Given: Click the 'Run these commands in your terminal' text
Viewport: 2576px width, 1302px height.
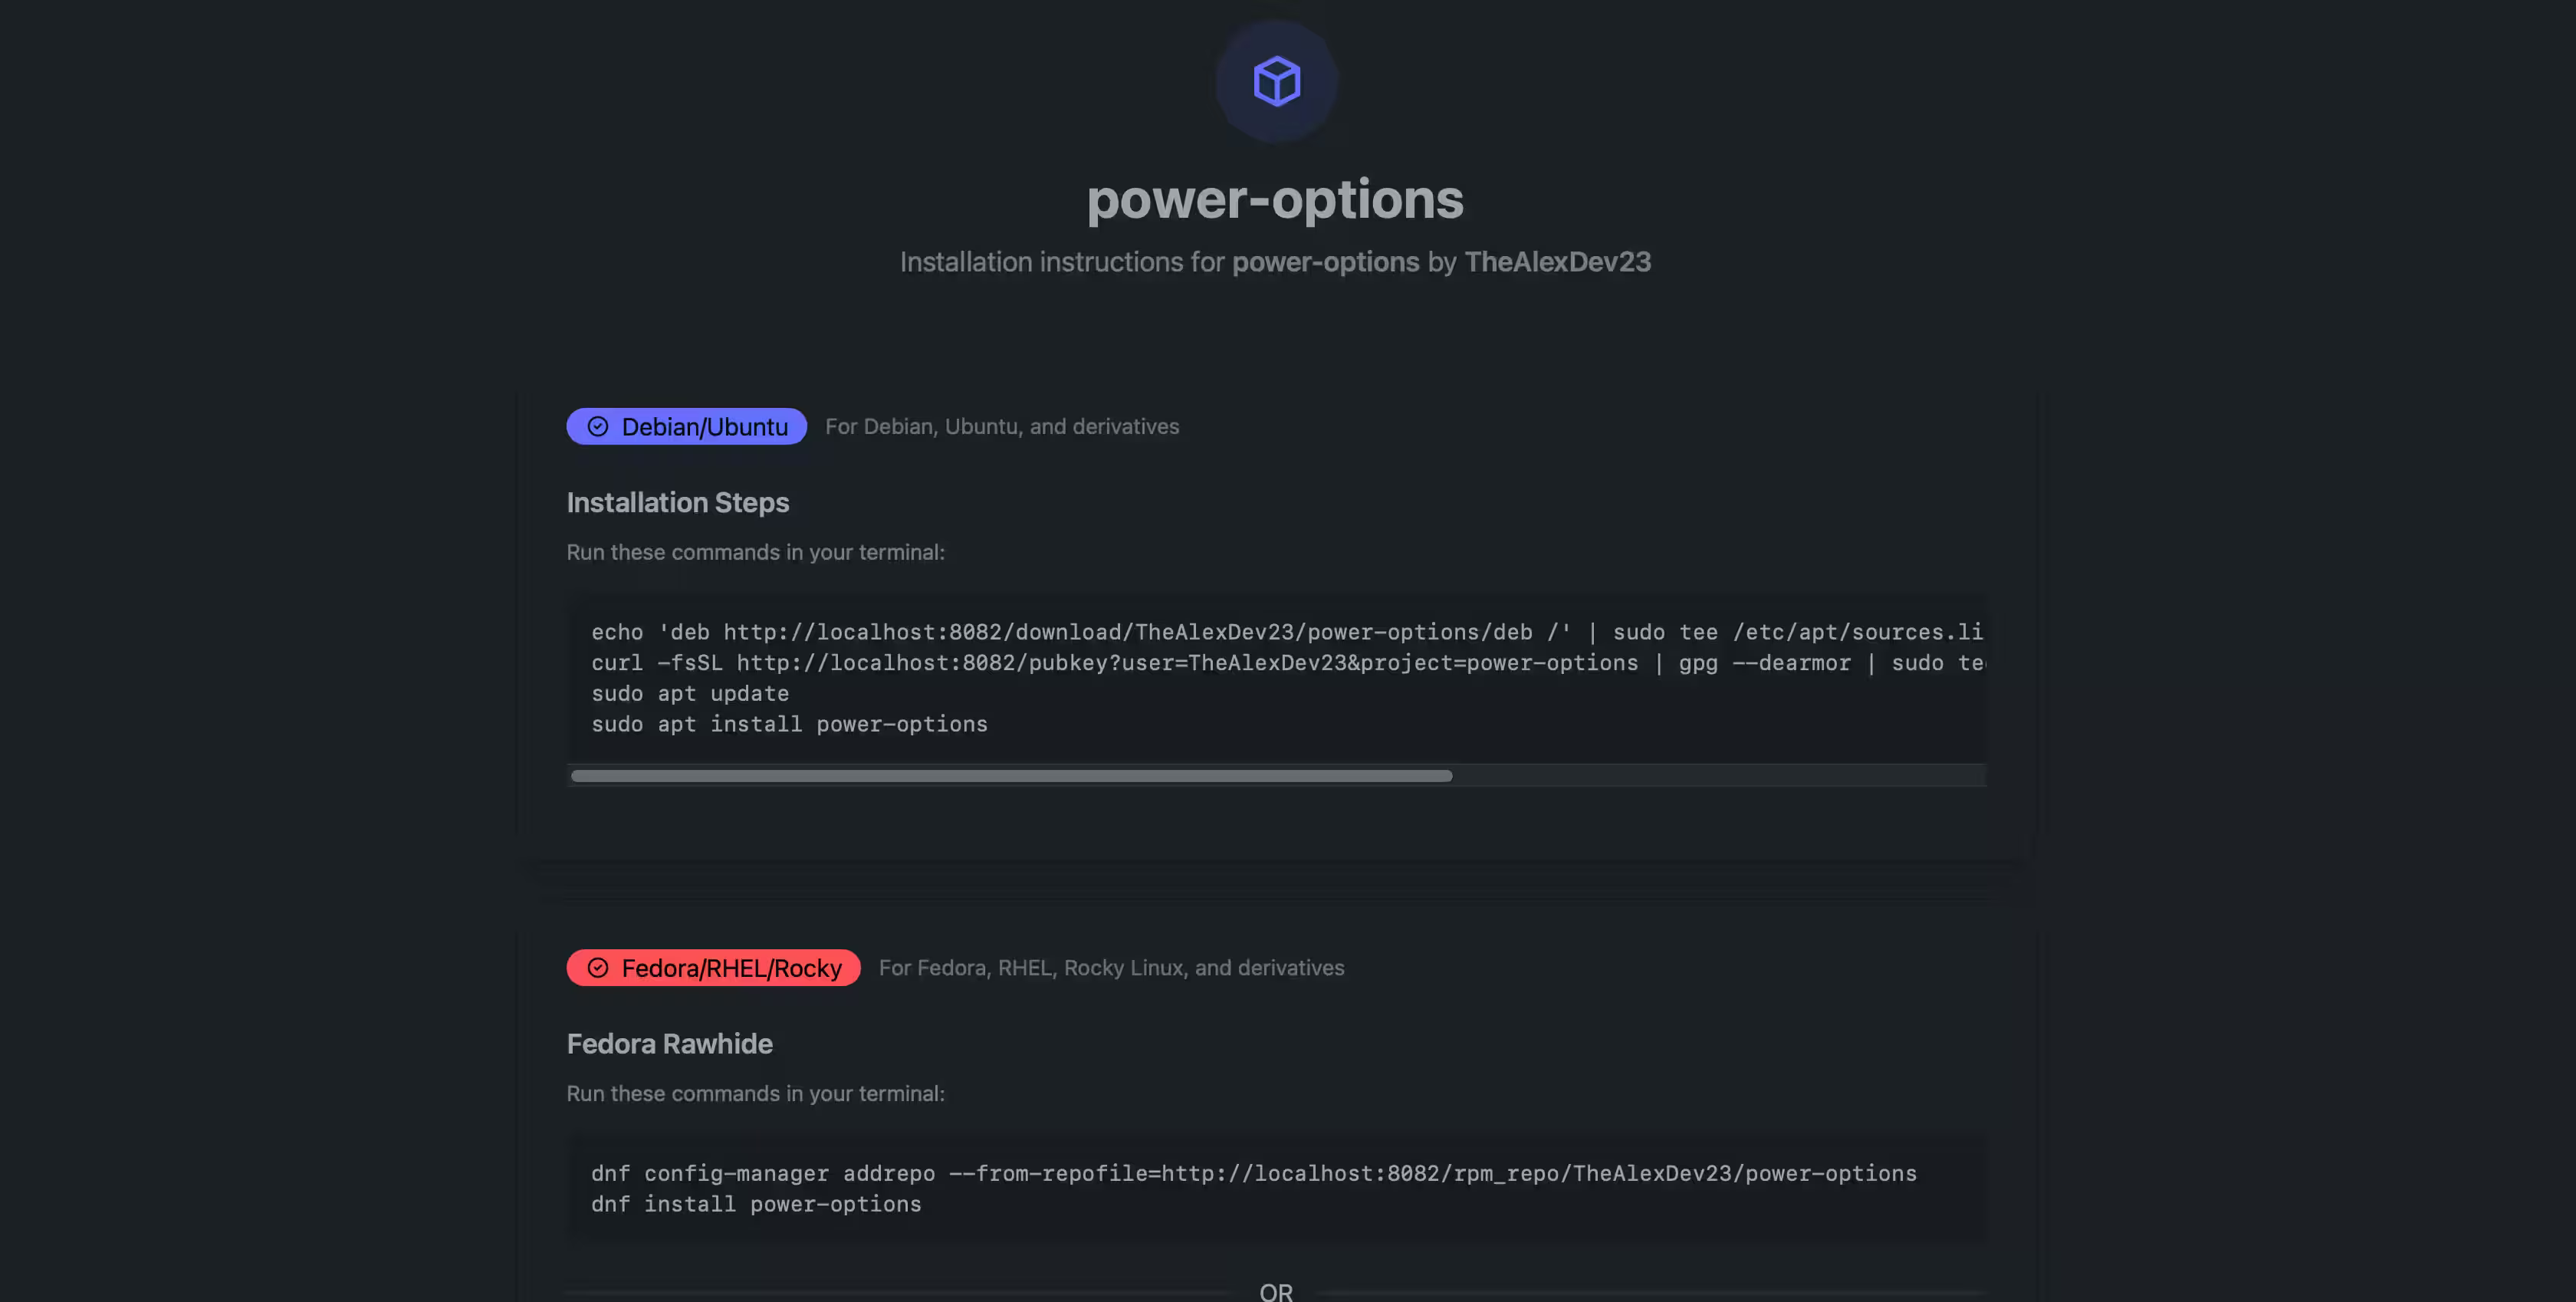Looking at the screenshot, I should [x=755, y=552].
